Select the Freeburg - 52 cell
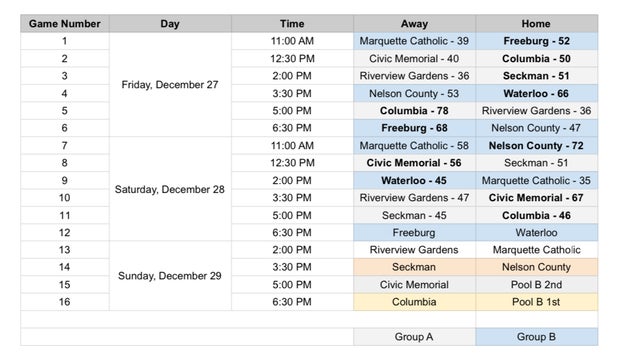The image size is (618, 361). [536, 41]
